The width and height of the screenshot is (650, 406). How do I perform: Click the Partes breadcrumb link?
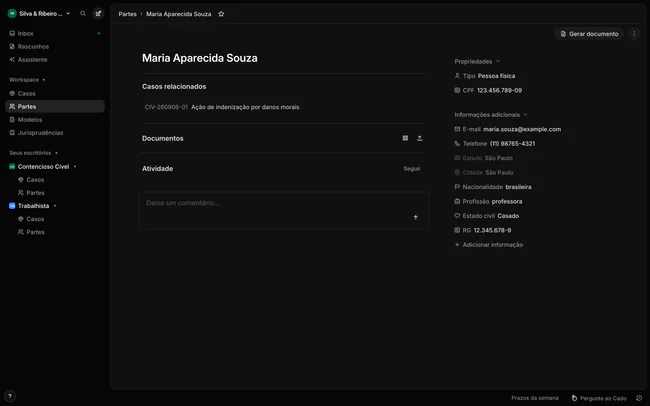[x=127, y=14]
